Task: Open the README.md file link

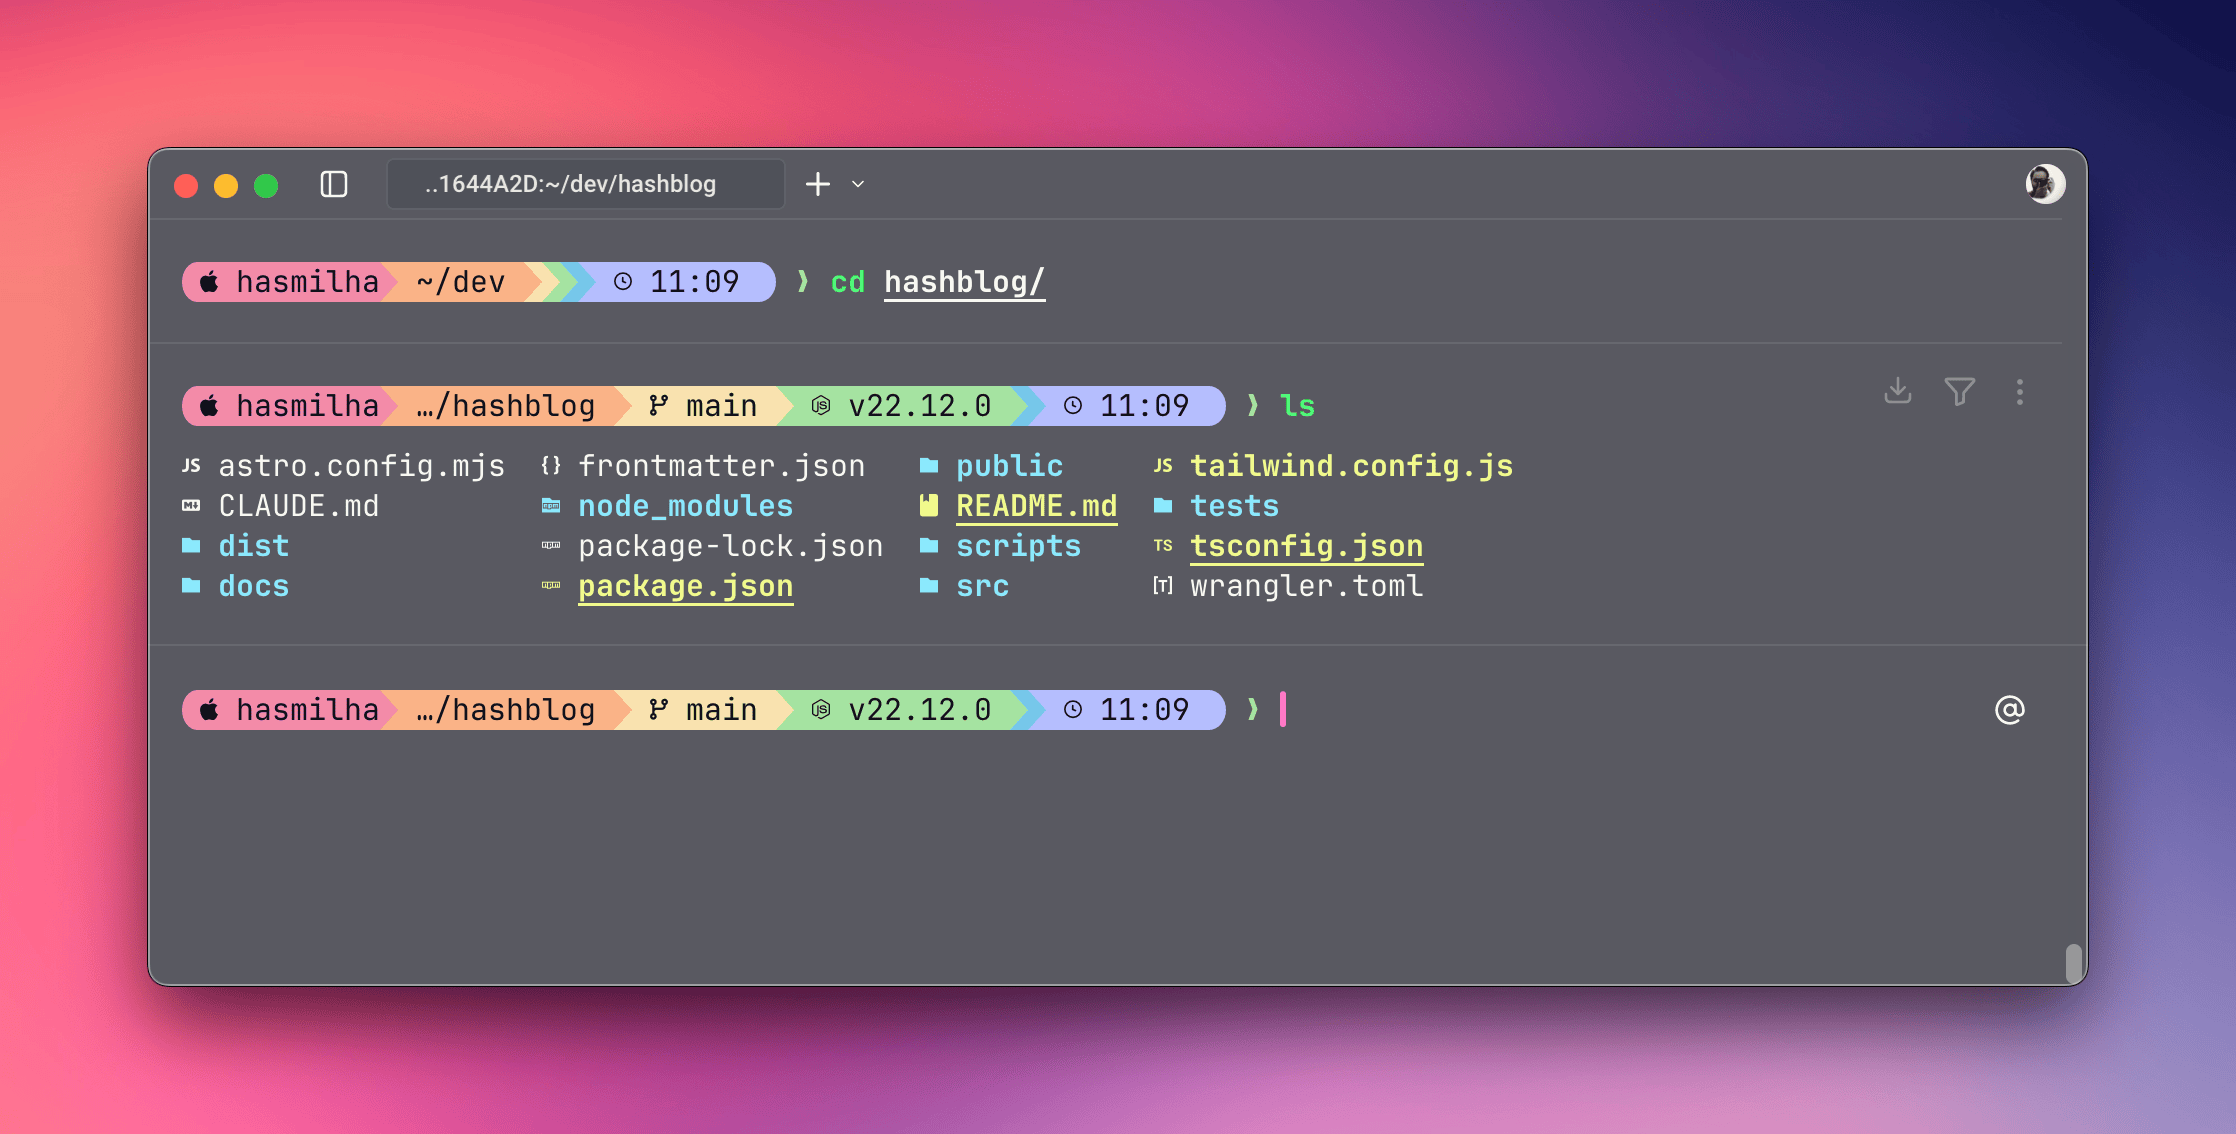Action: [x=1036, y=506]
